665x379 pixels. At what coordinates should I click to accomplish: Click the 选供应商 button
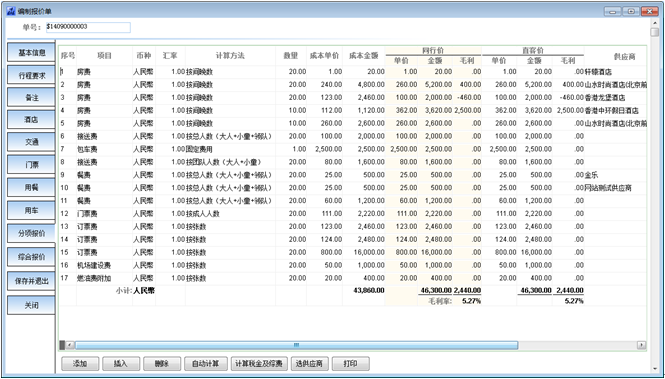tap(310, 364)
